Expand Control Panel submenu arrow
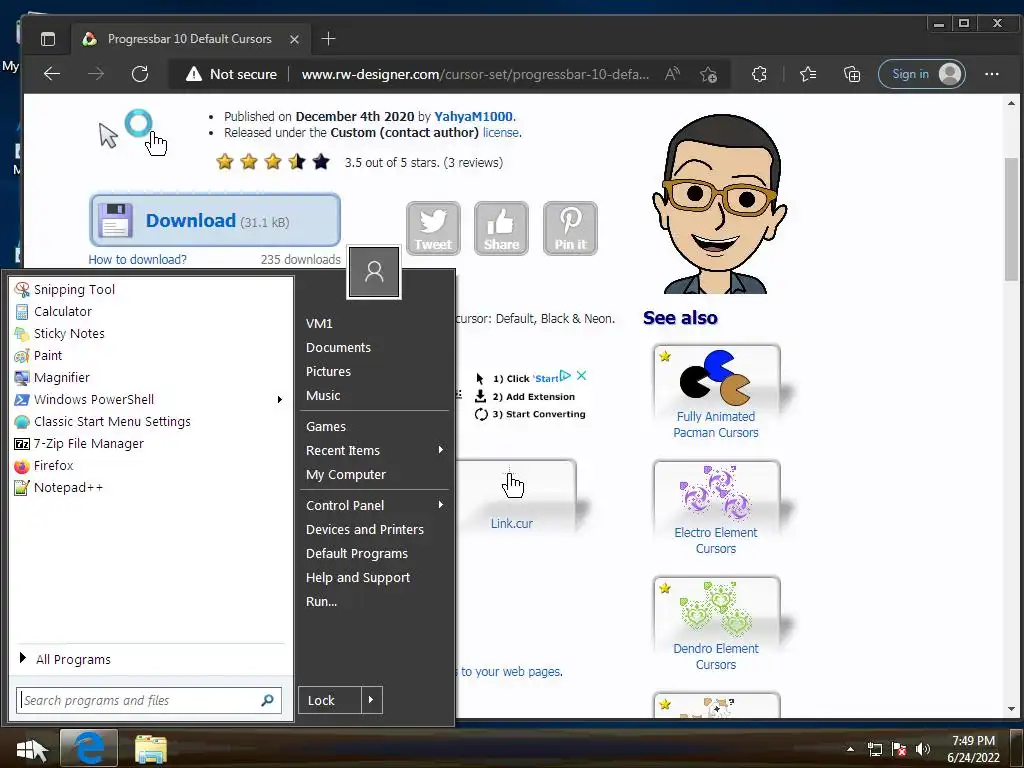Screen dimensions: 1024x768 coord(441,504)
